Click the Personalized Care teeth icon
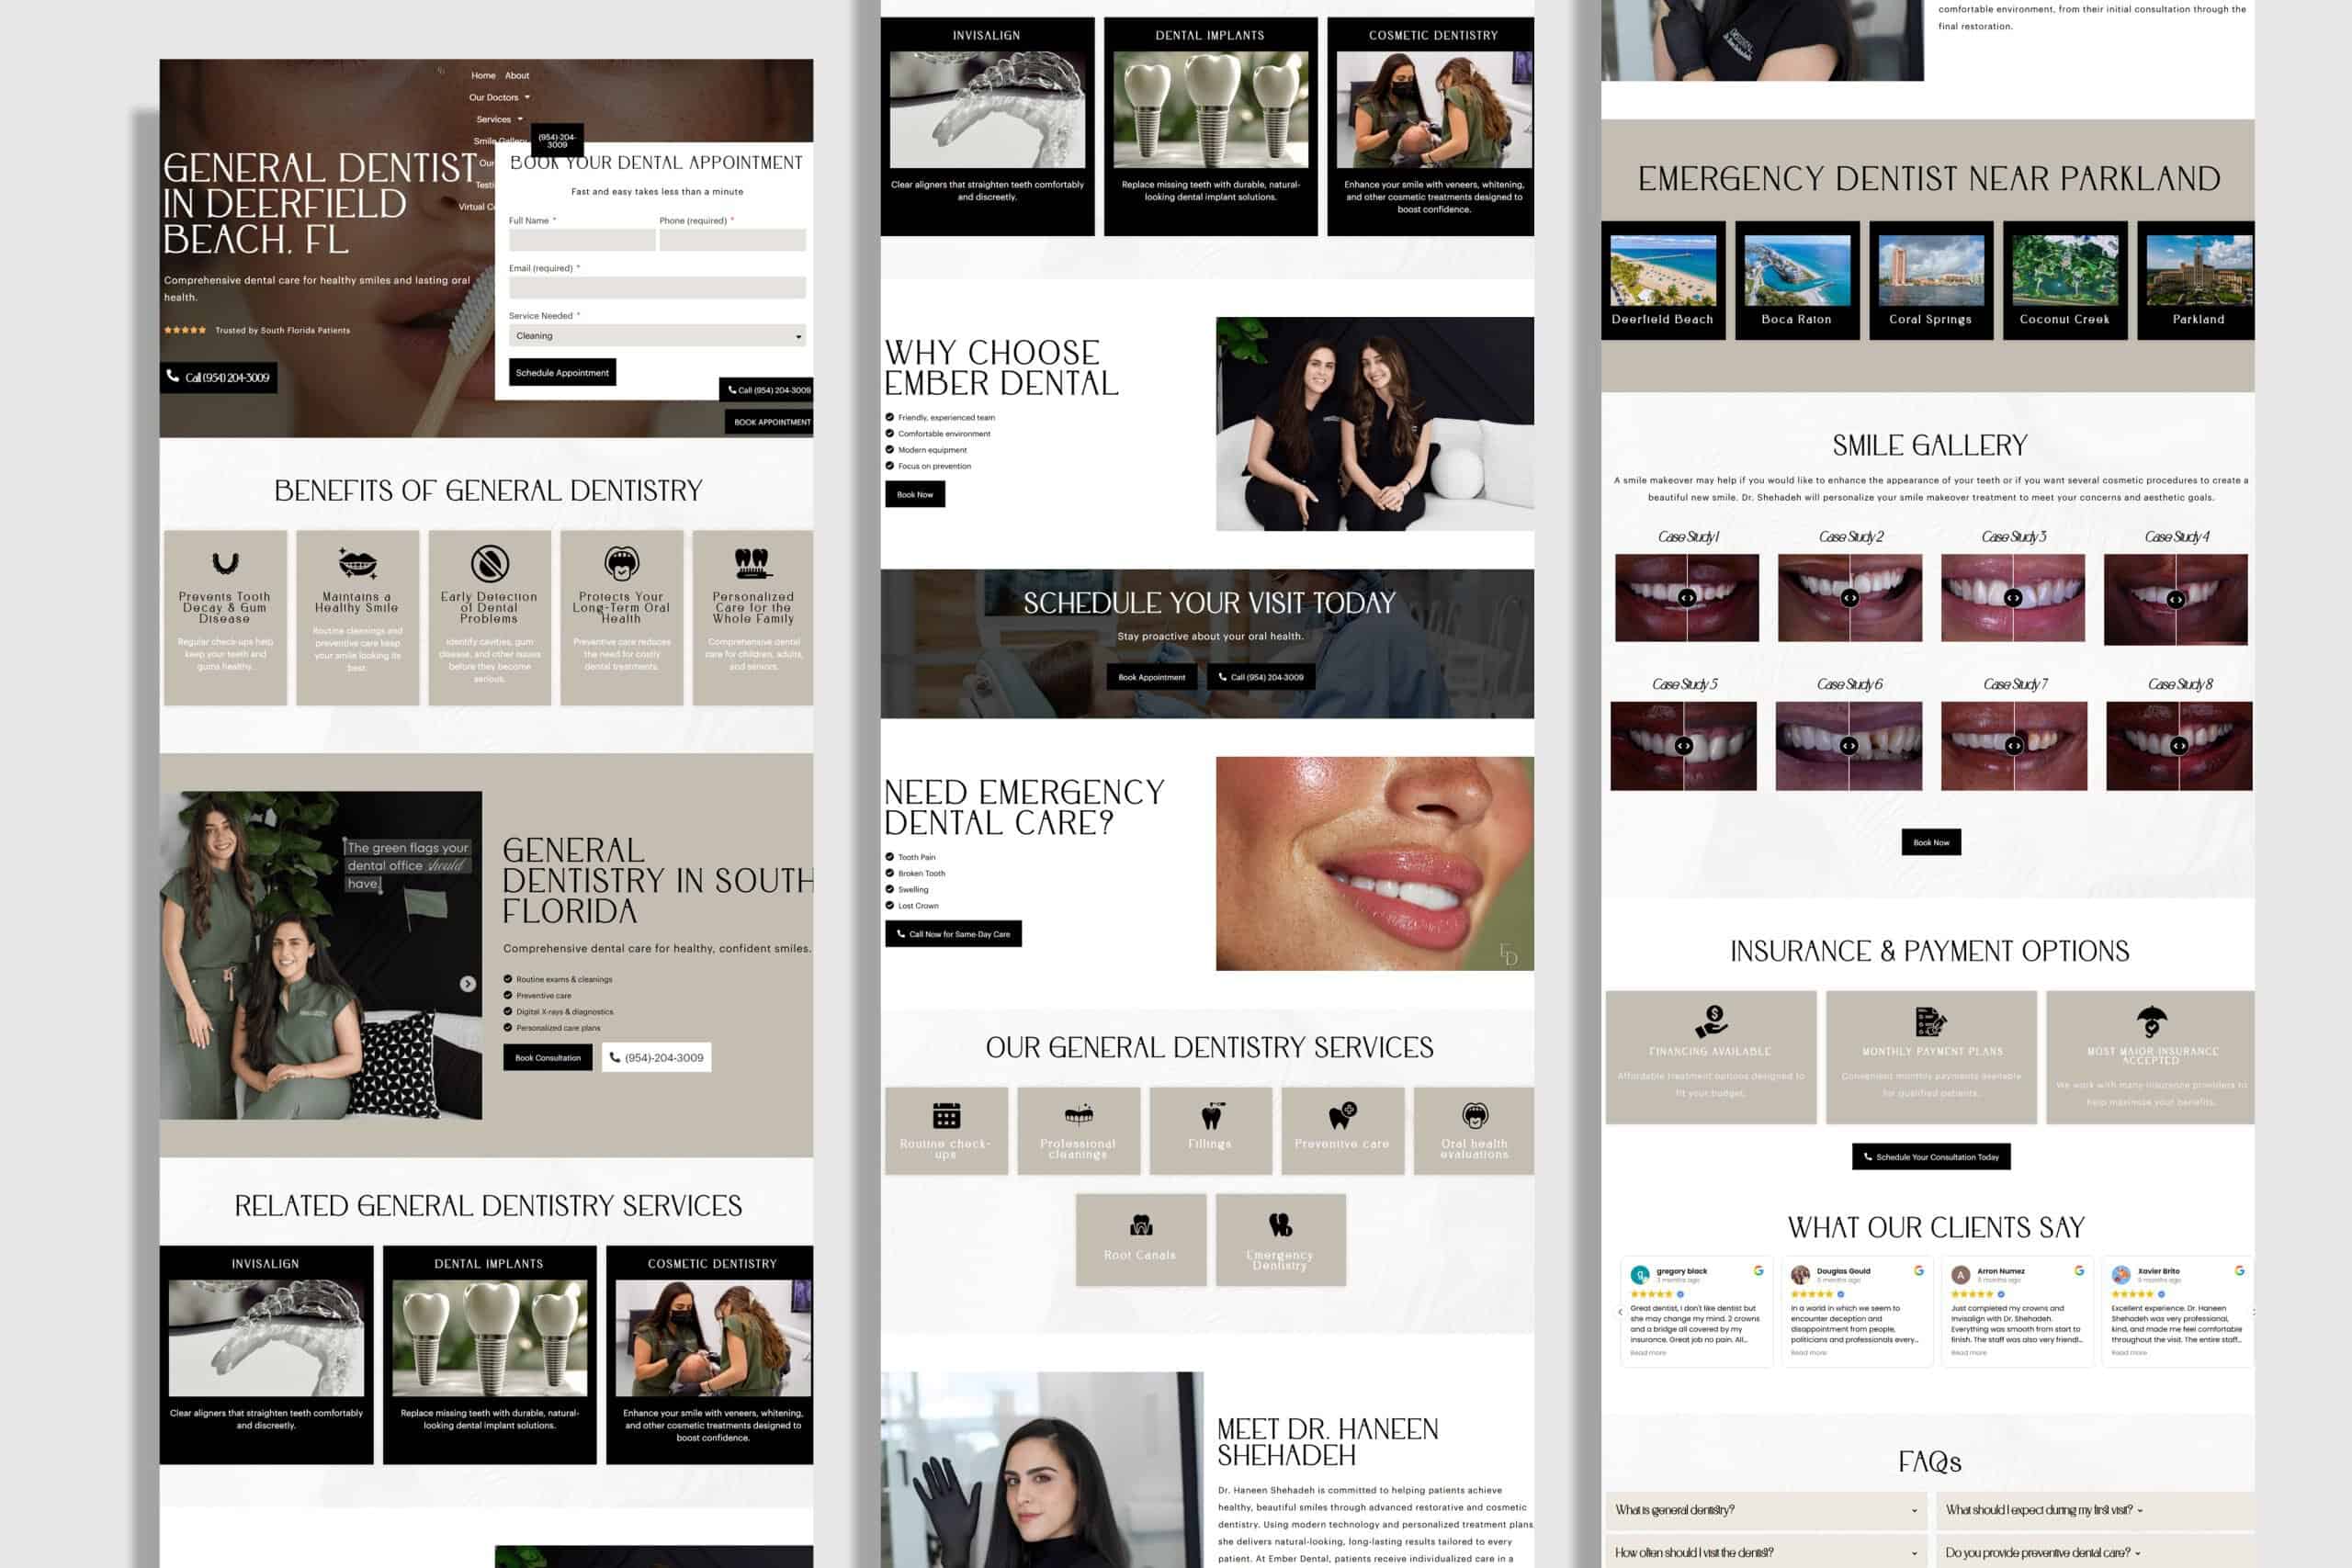The image size is (2352, 1568). click(752, 563)
